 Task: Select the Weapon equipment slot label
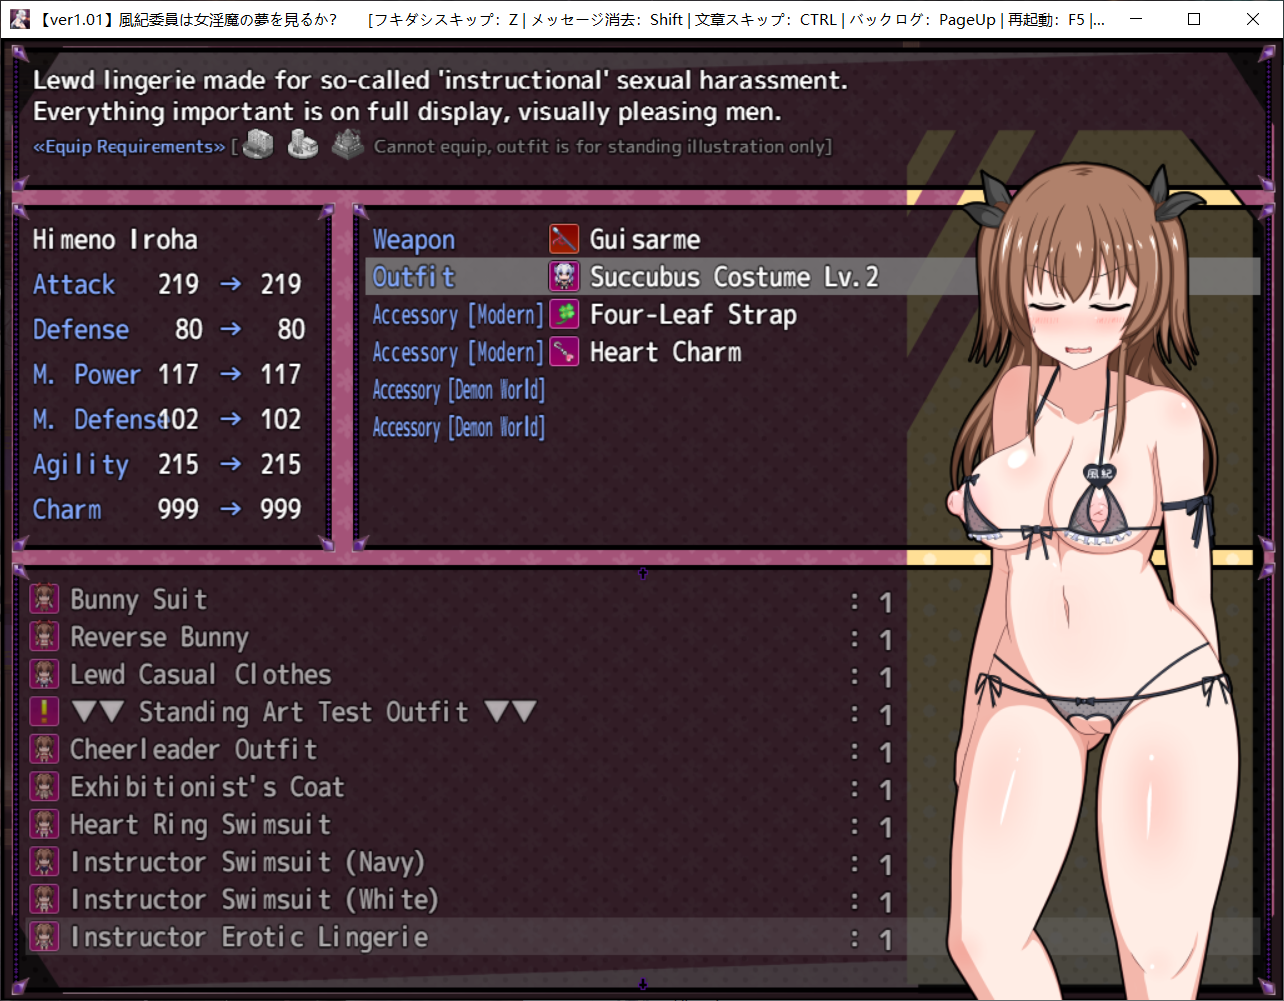point(414,240)
